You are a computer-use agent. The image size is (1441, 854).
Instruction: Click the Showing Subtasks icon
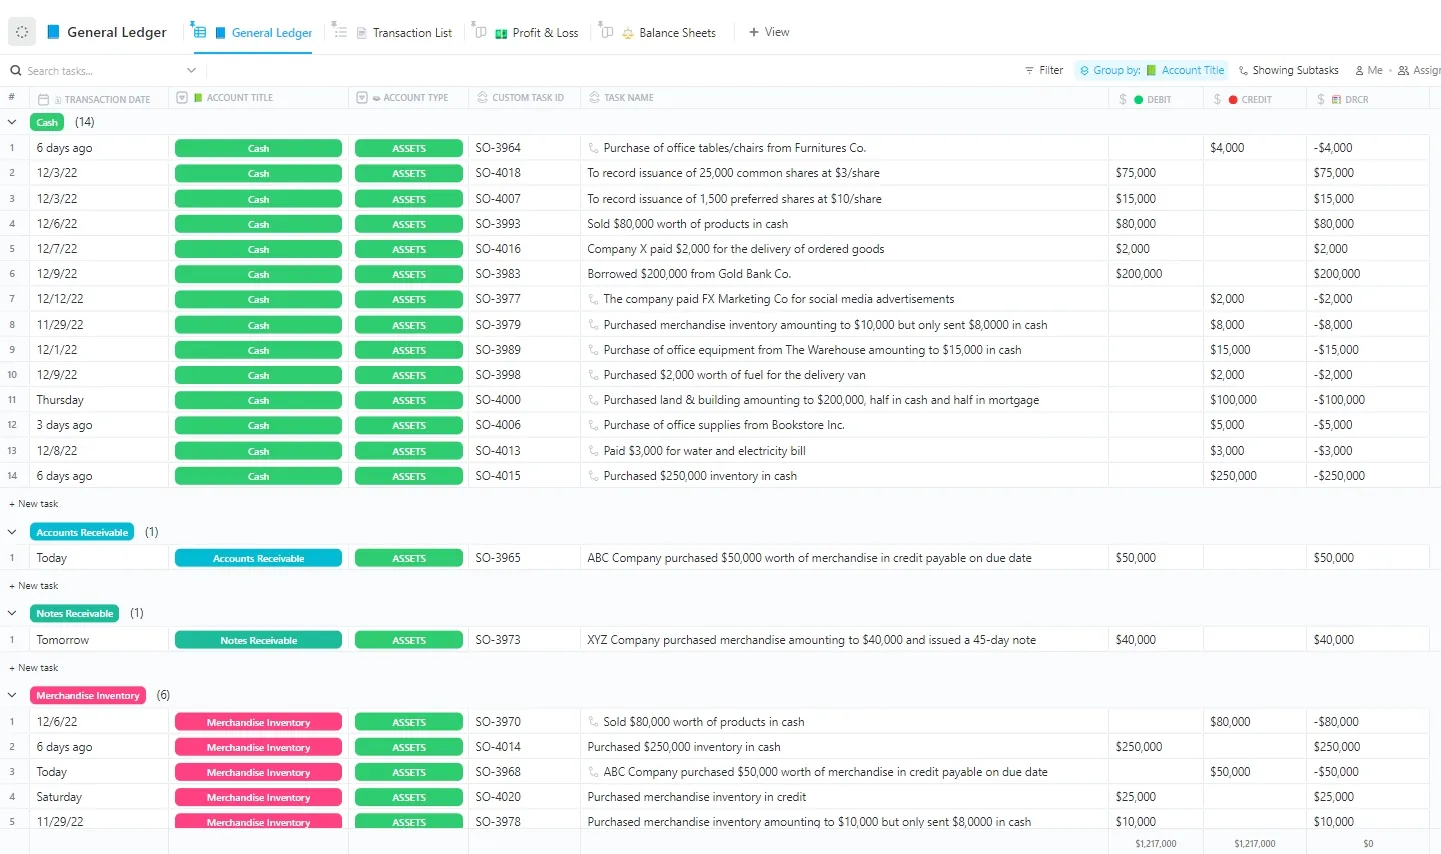coord(1243,71)
